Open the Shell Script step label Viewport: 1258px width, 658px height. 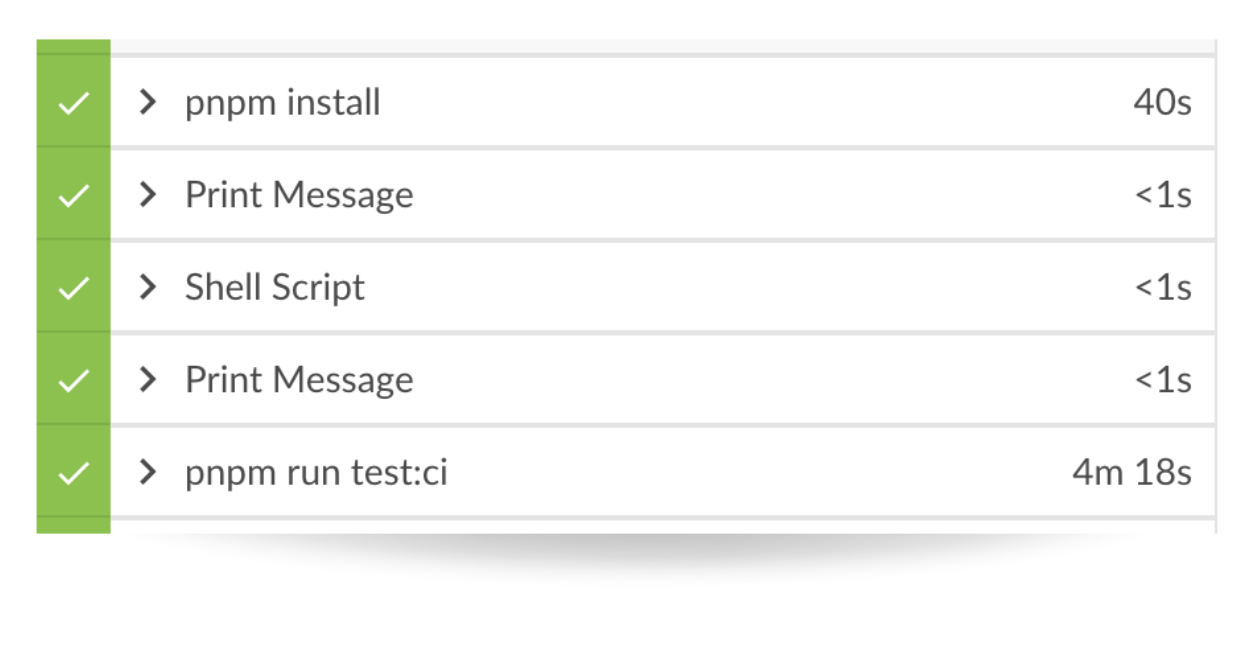point(275,288)
